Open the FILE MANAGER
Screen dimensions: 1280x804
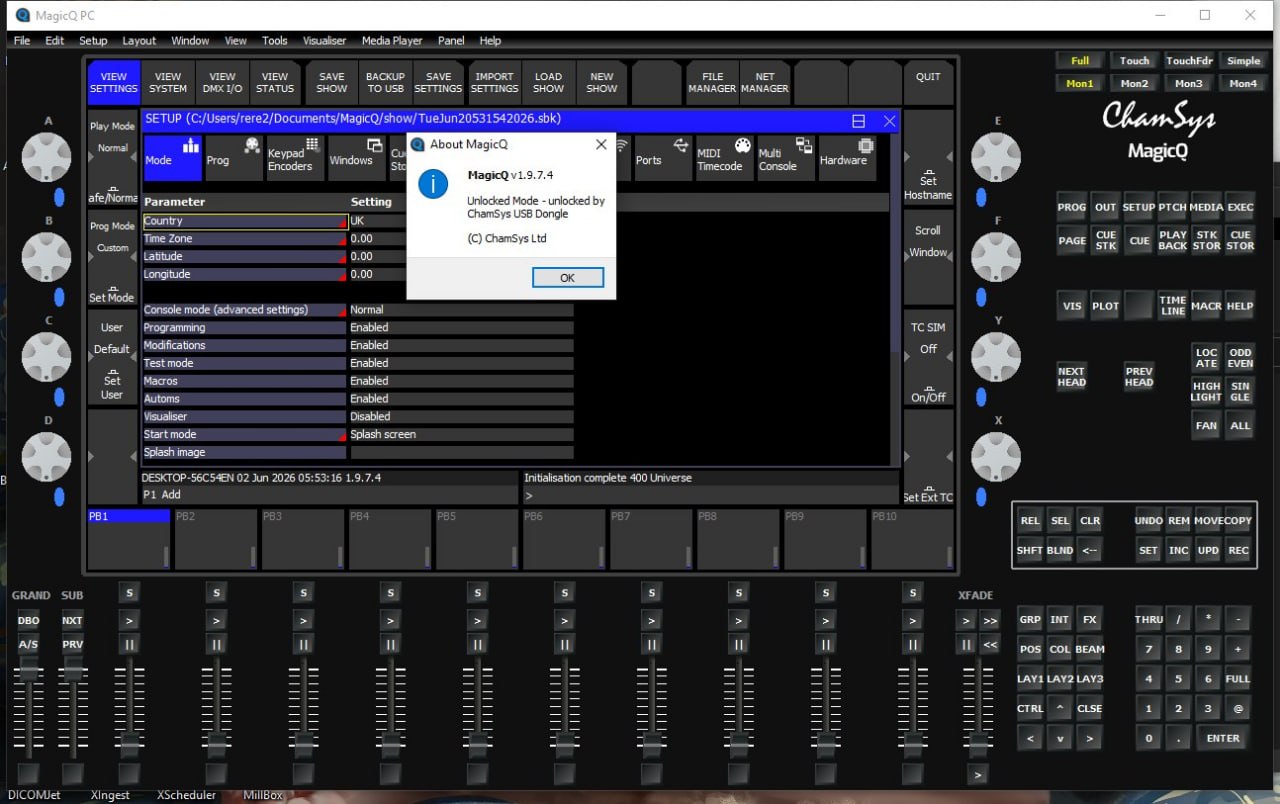(712, 83)
